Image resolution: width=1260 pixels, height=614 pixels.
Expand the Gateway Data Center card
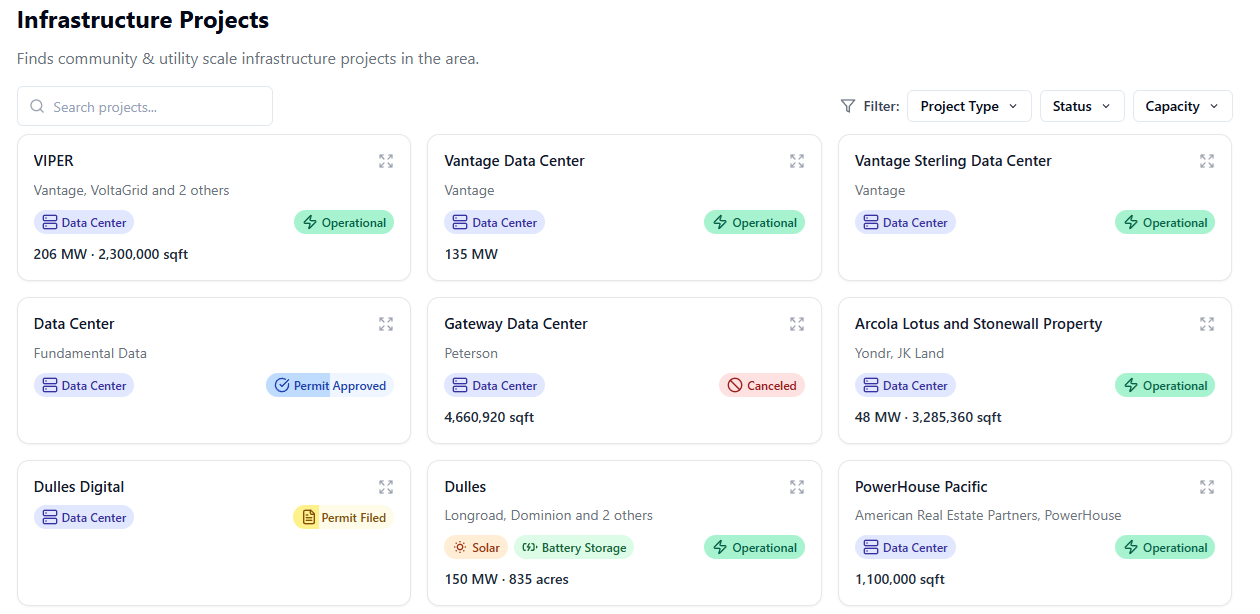coord(797,324)
